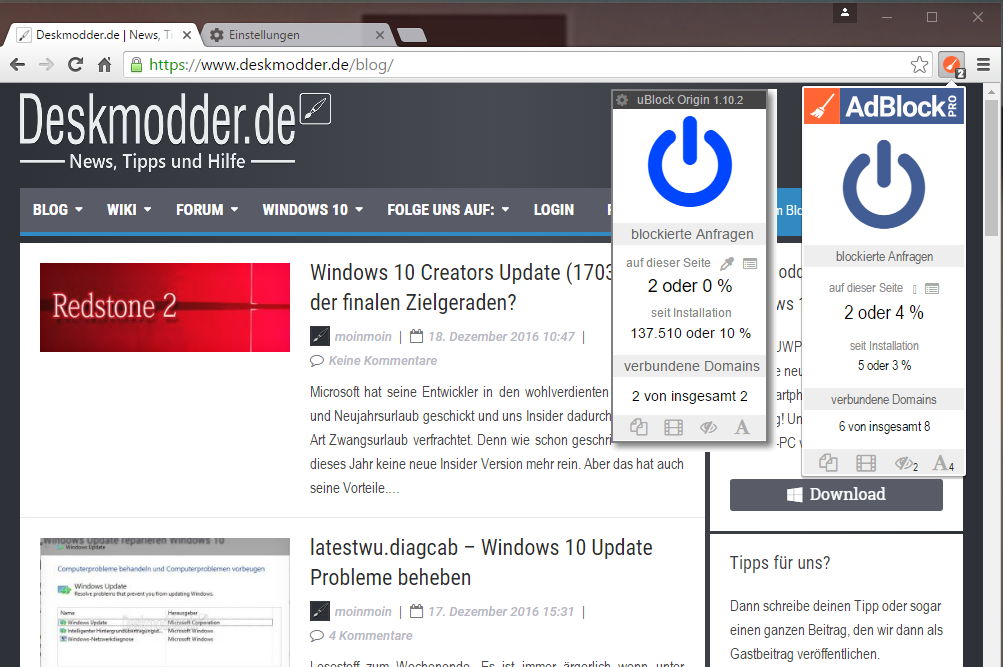Click the page vertical scrollbar thumb
The height and width of the screenshot is (667, 1003).
[991, 168]
